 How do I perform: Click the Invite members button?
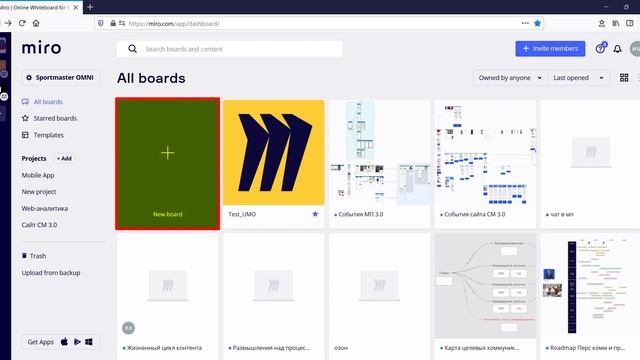[550, 49]
